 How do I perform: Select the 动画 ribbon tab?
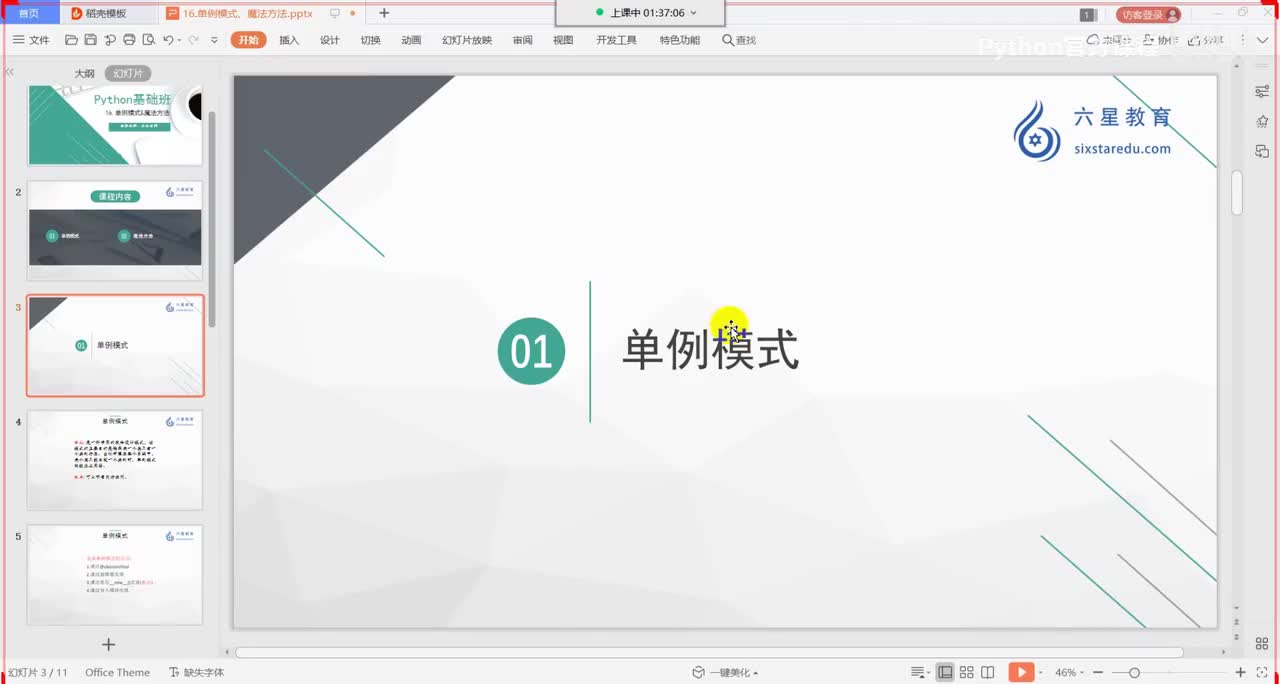411,40
